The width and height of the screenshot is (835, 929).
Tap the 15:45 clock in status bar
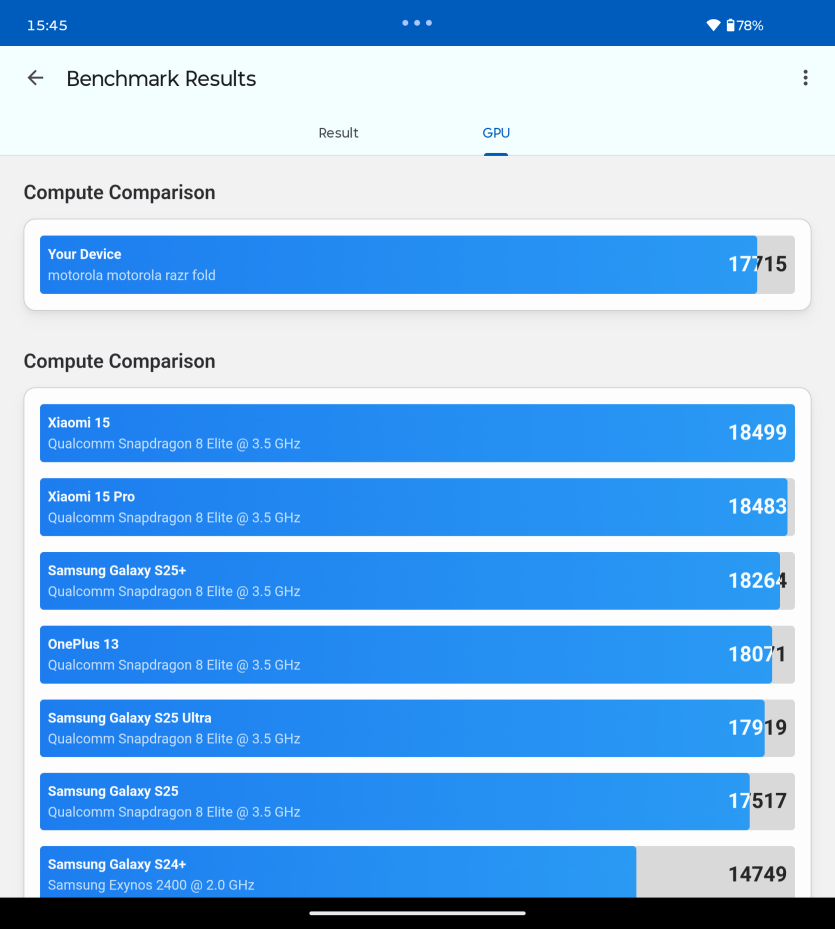click(47, 25)
